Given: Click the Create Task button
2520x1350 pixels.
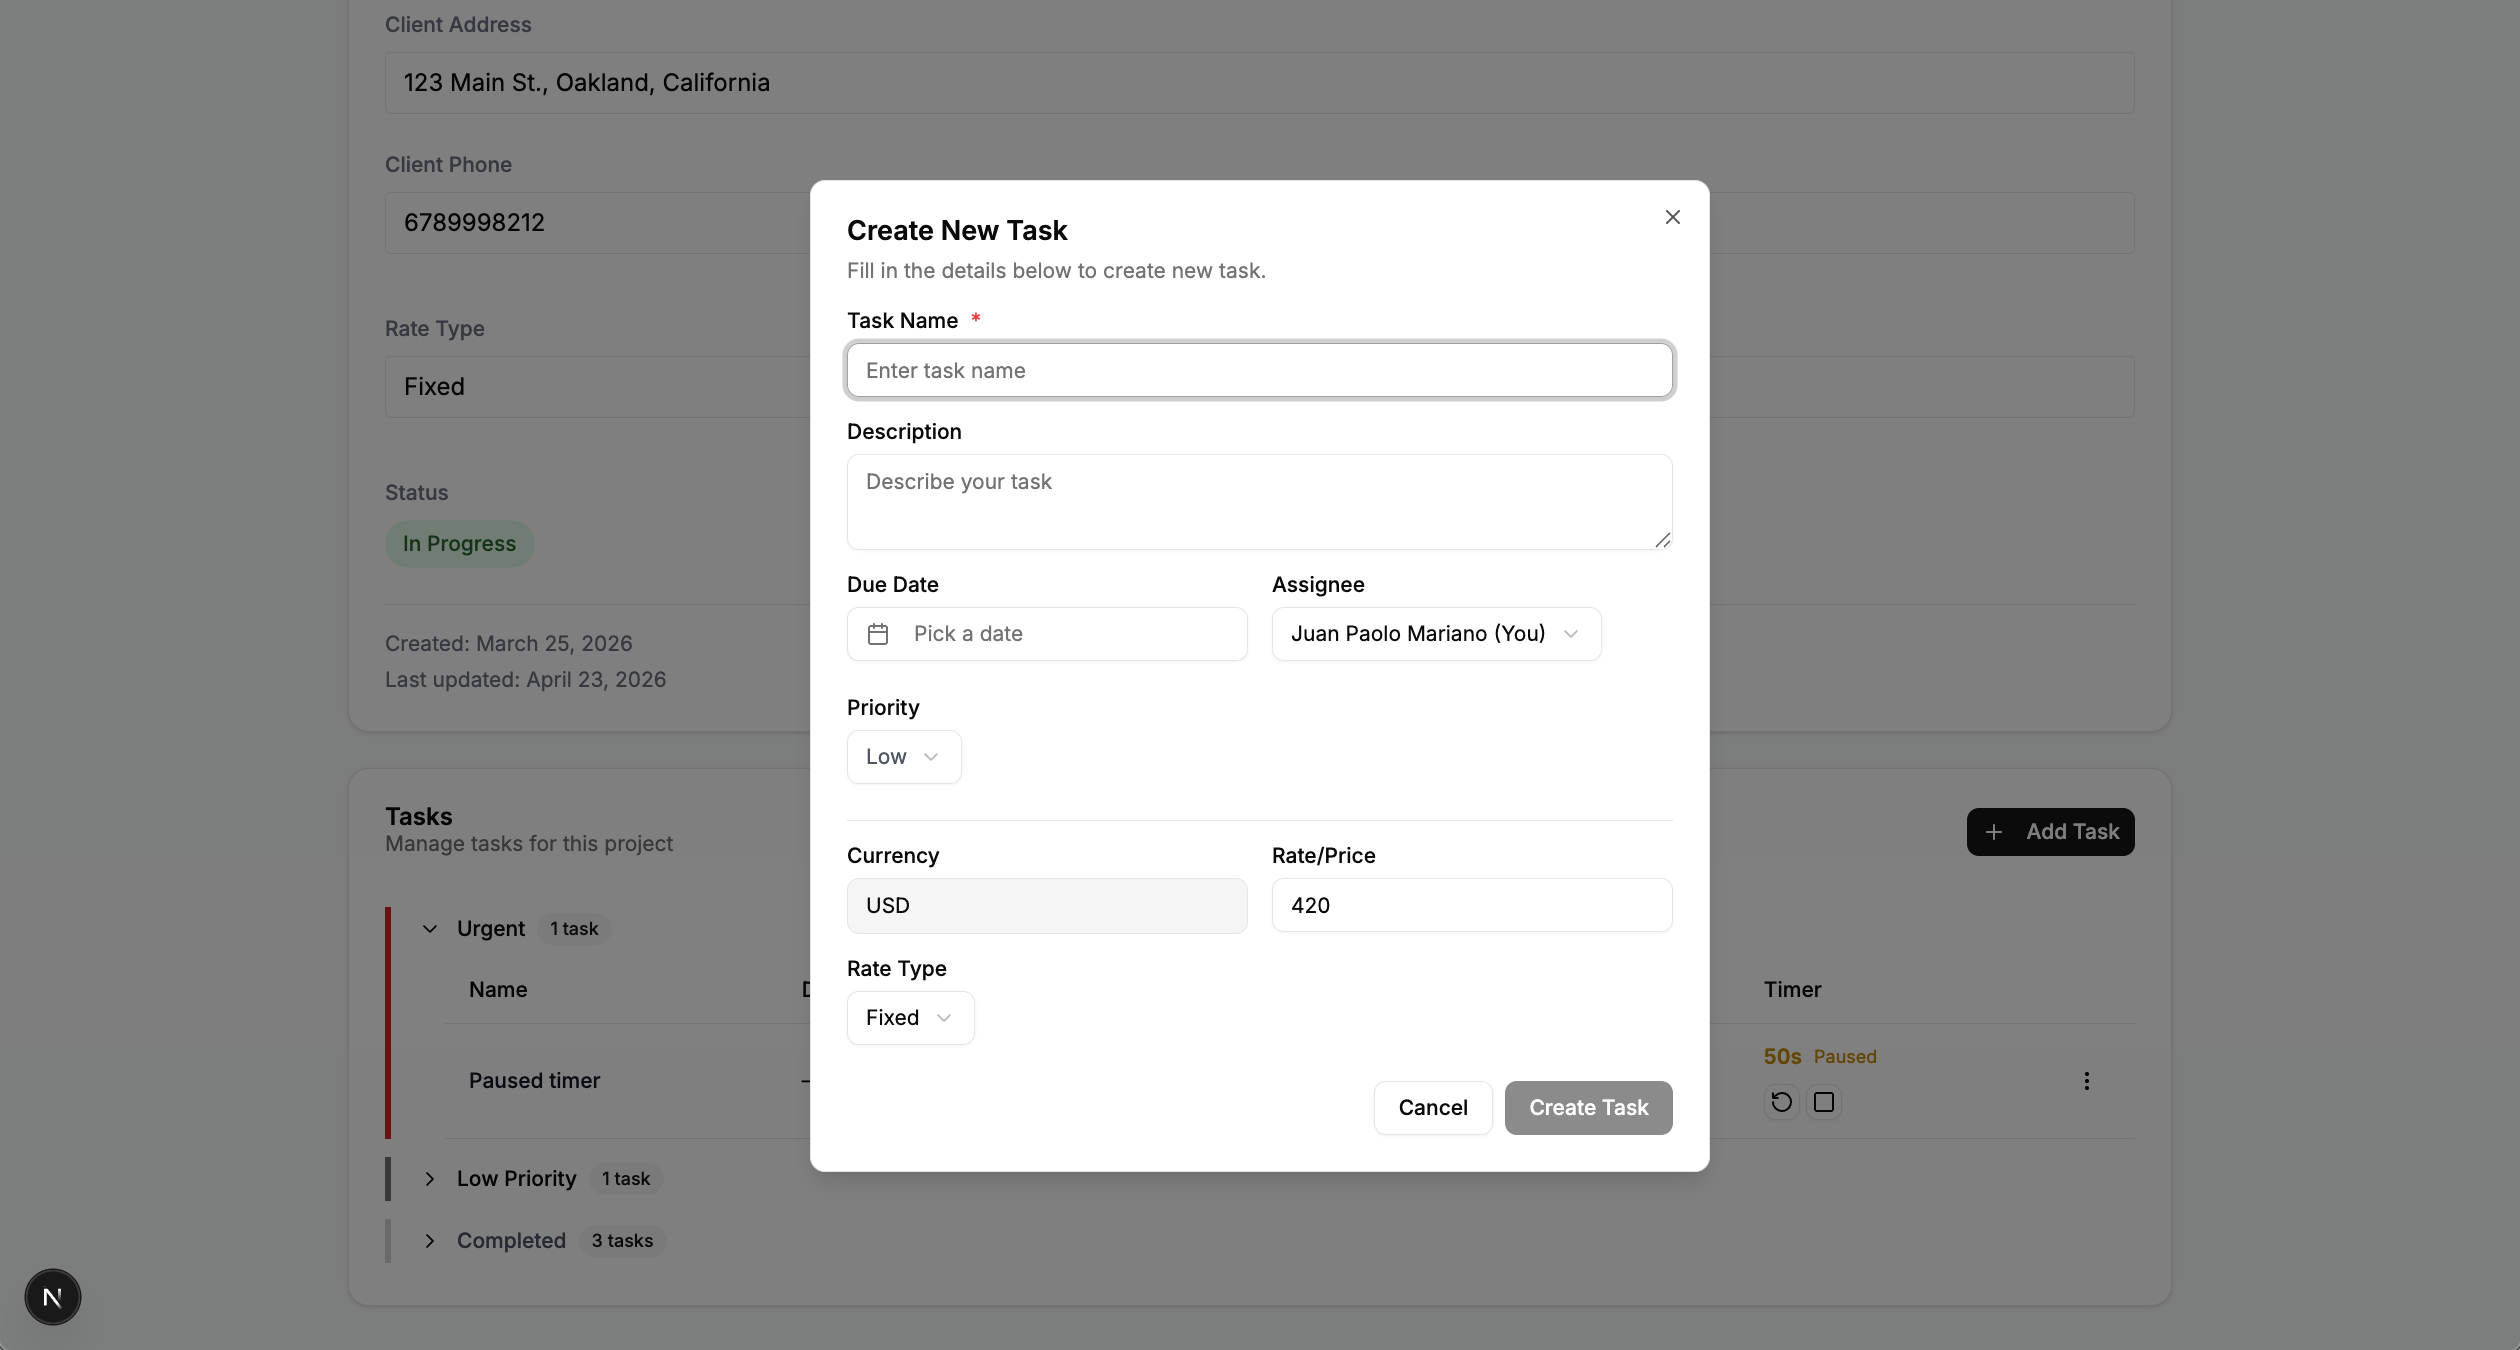Looking at the screenshot, I should [x=1588, y=1108].
